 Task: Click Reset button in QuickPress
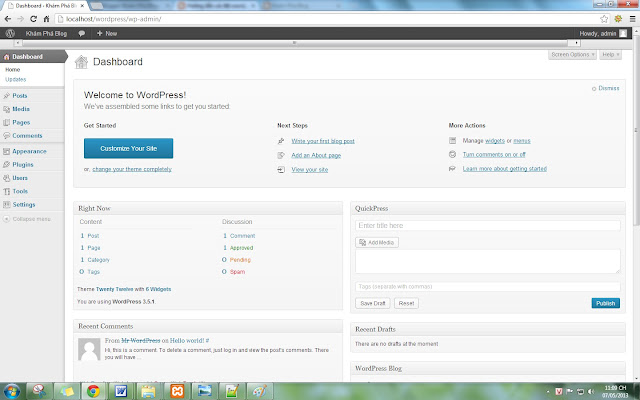[x=406, y=303]
